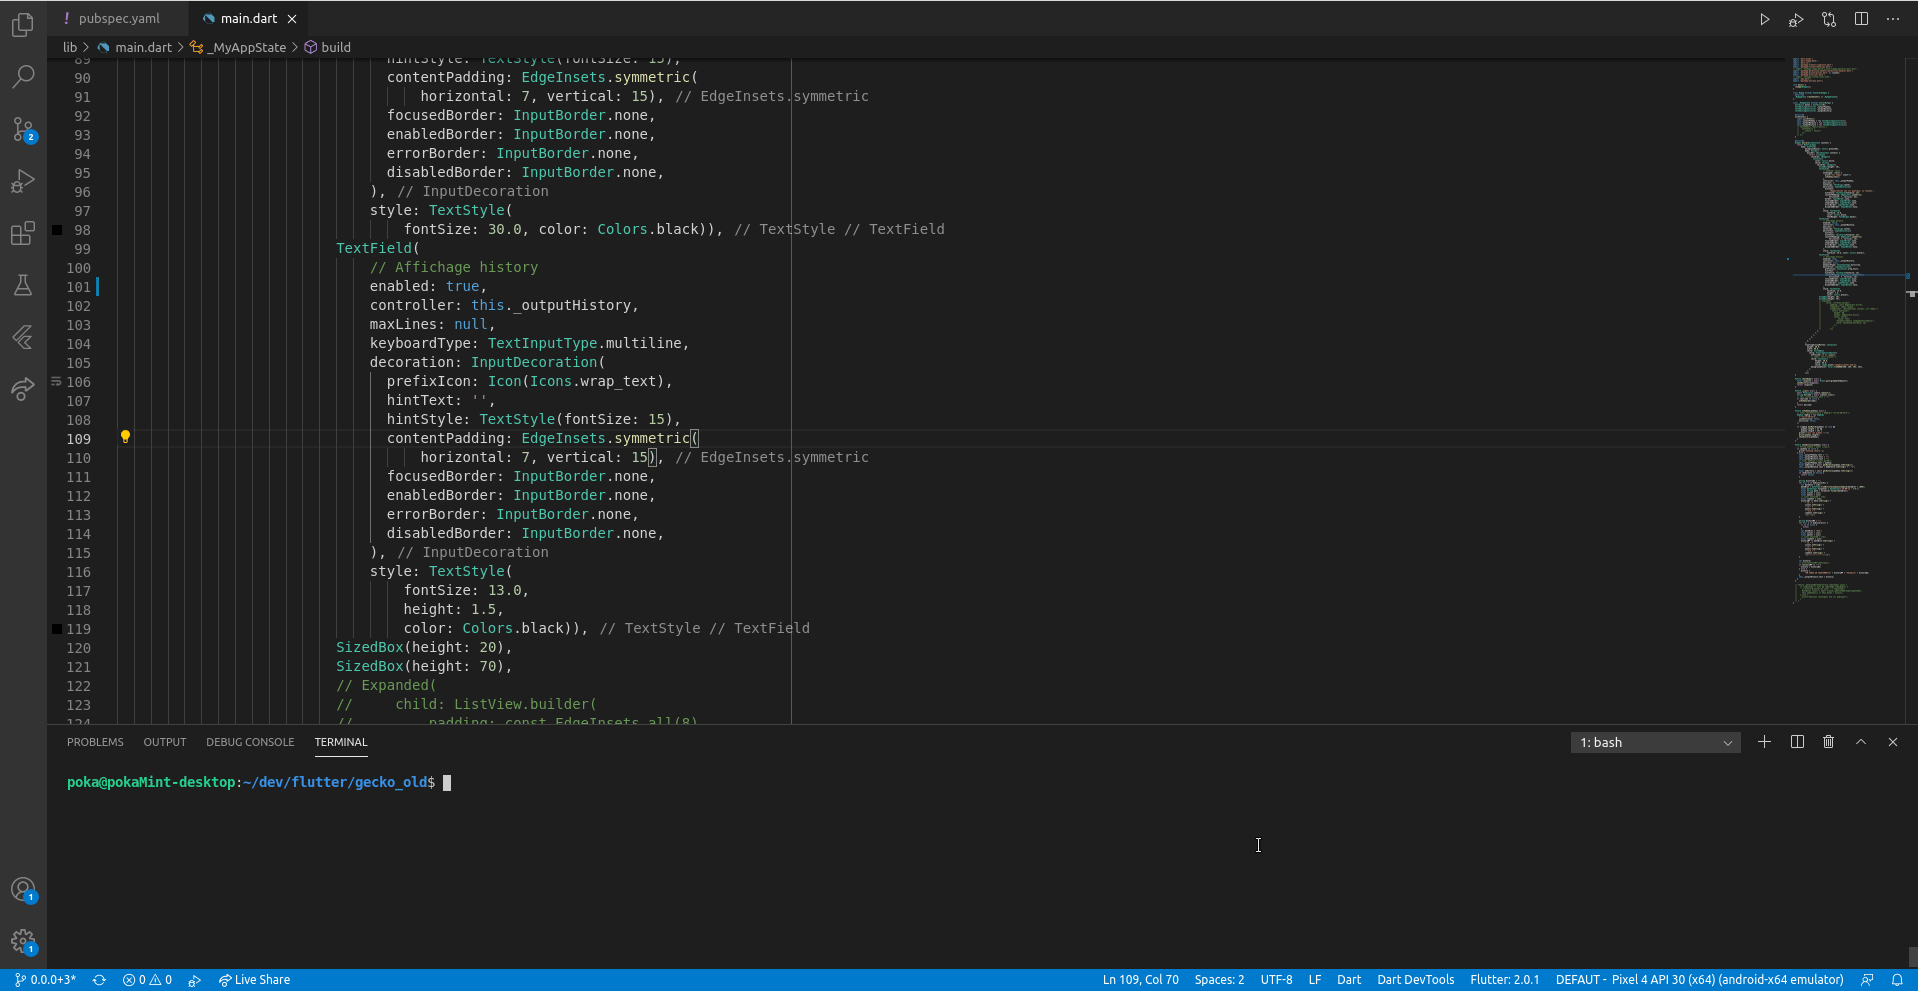Start Live Share from status bar
This screenshot has width=1918, height=991.
[255, 980]
